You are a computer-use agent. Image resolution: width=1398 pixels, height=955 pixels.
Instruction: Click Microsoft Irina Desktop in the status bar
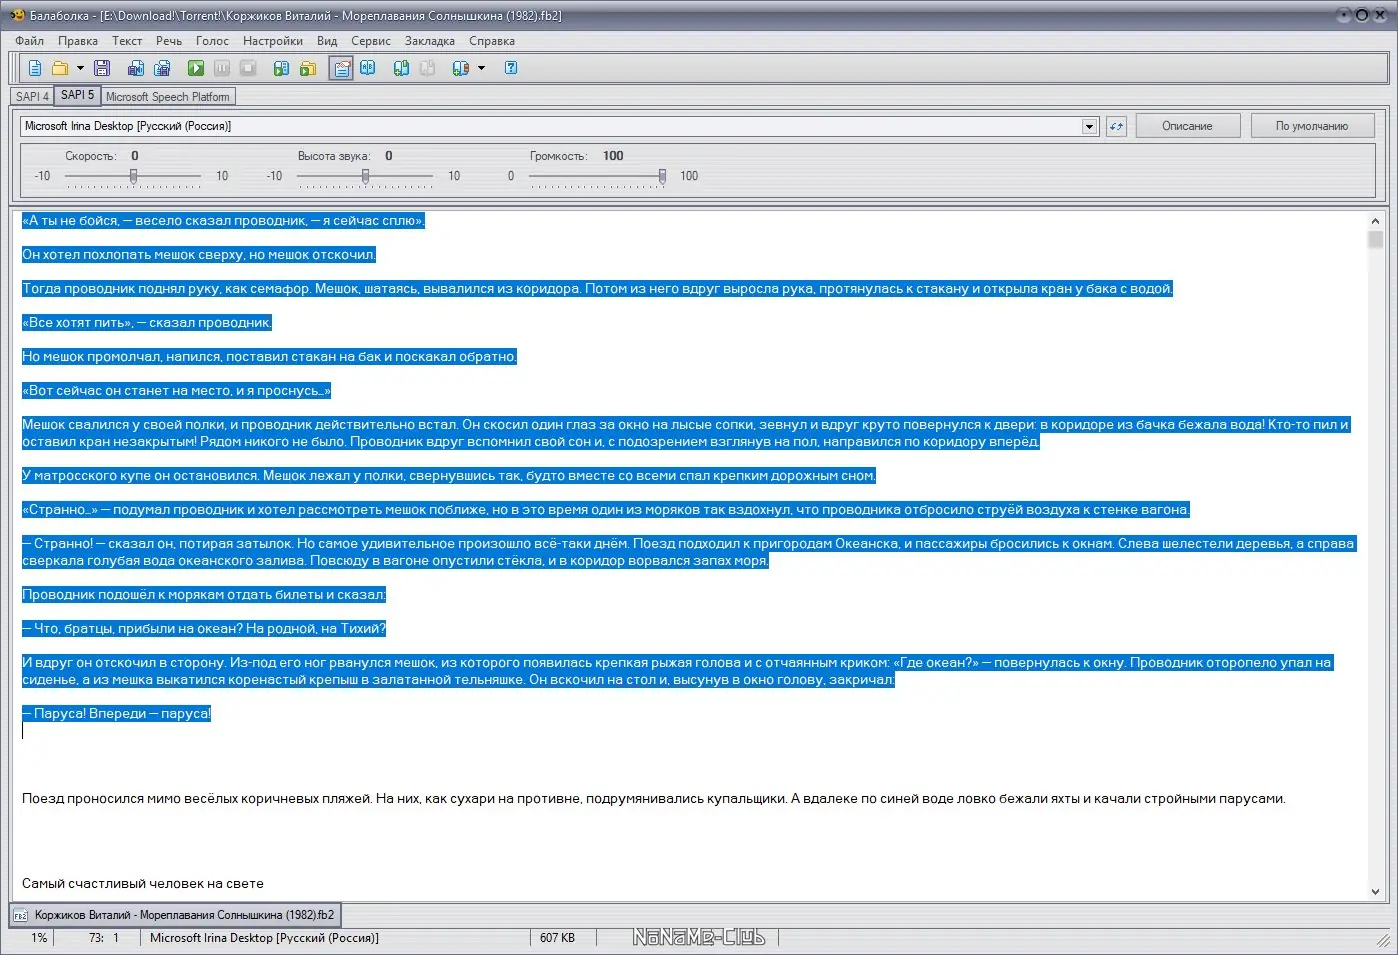pos(264,938)
